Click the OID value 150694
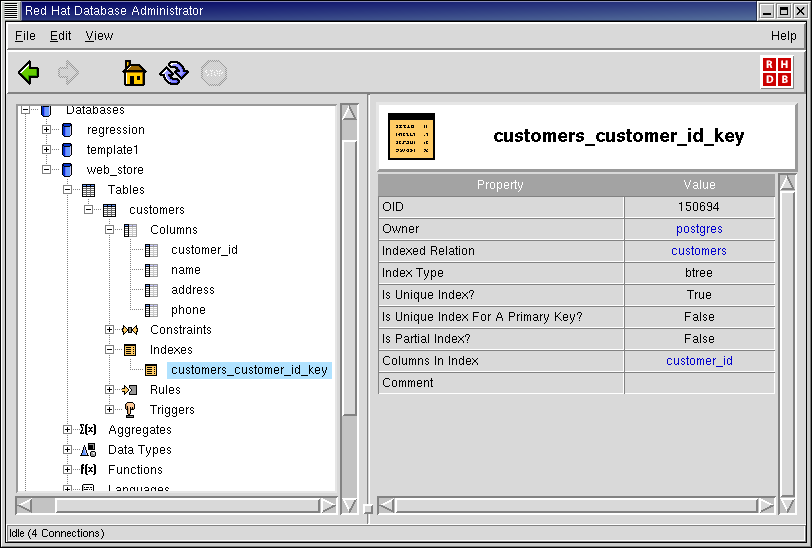The width and height of the screenshot is (812, 548). [699, 207]
